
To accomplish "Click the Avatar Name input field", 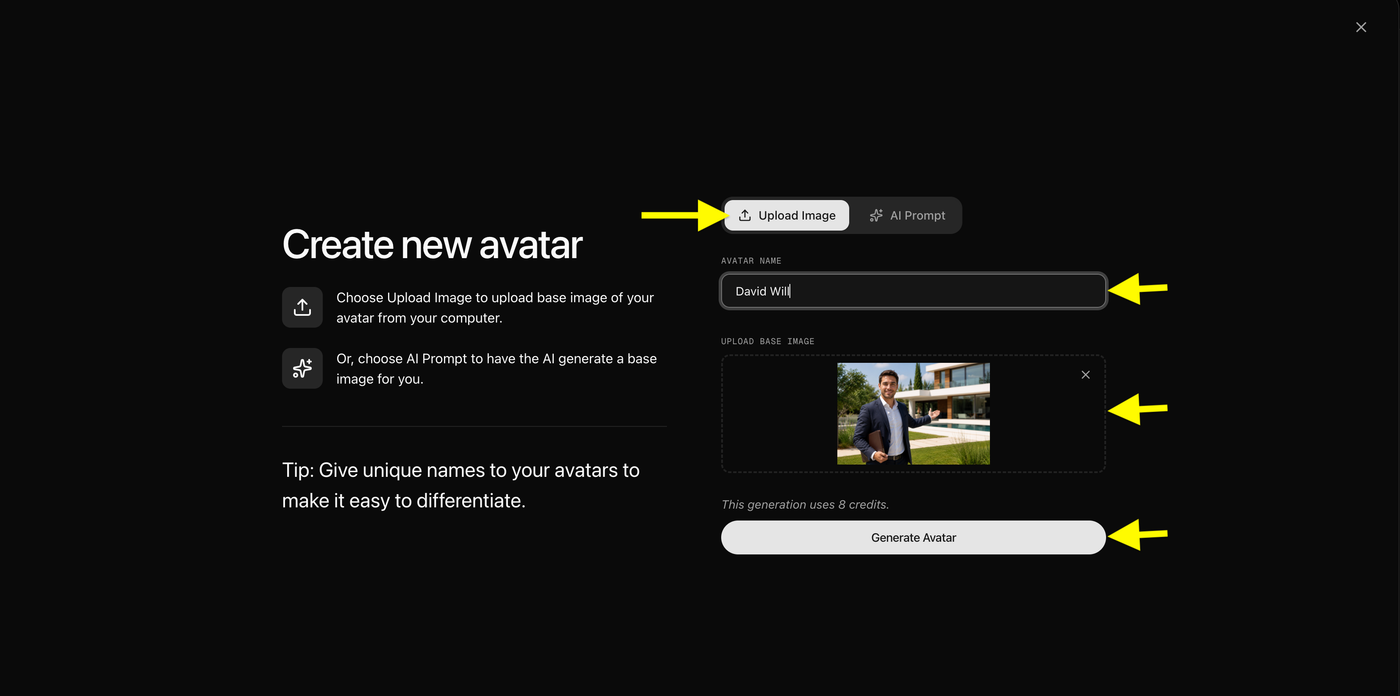I will point(913,291).
